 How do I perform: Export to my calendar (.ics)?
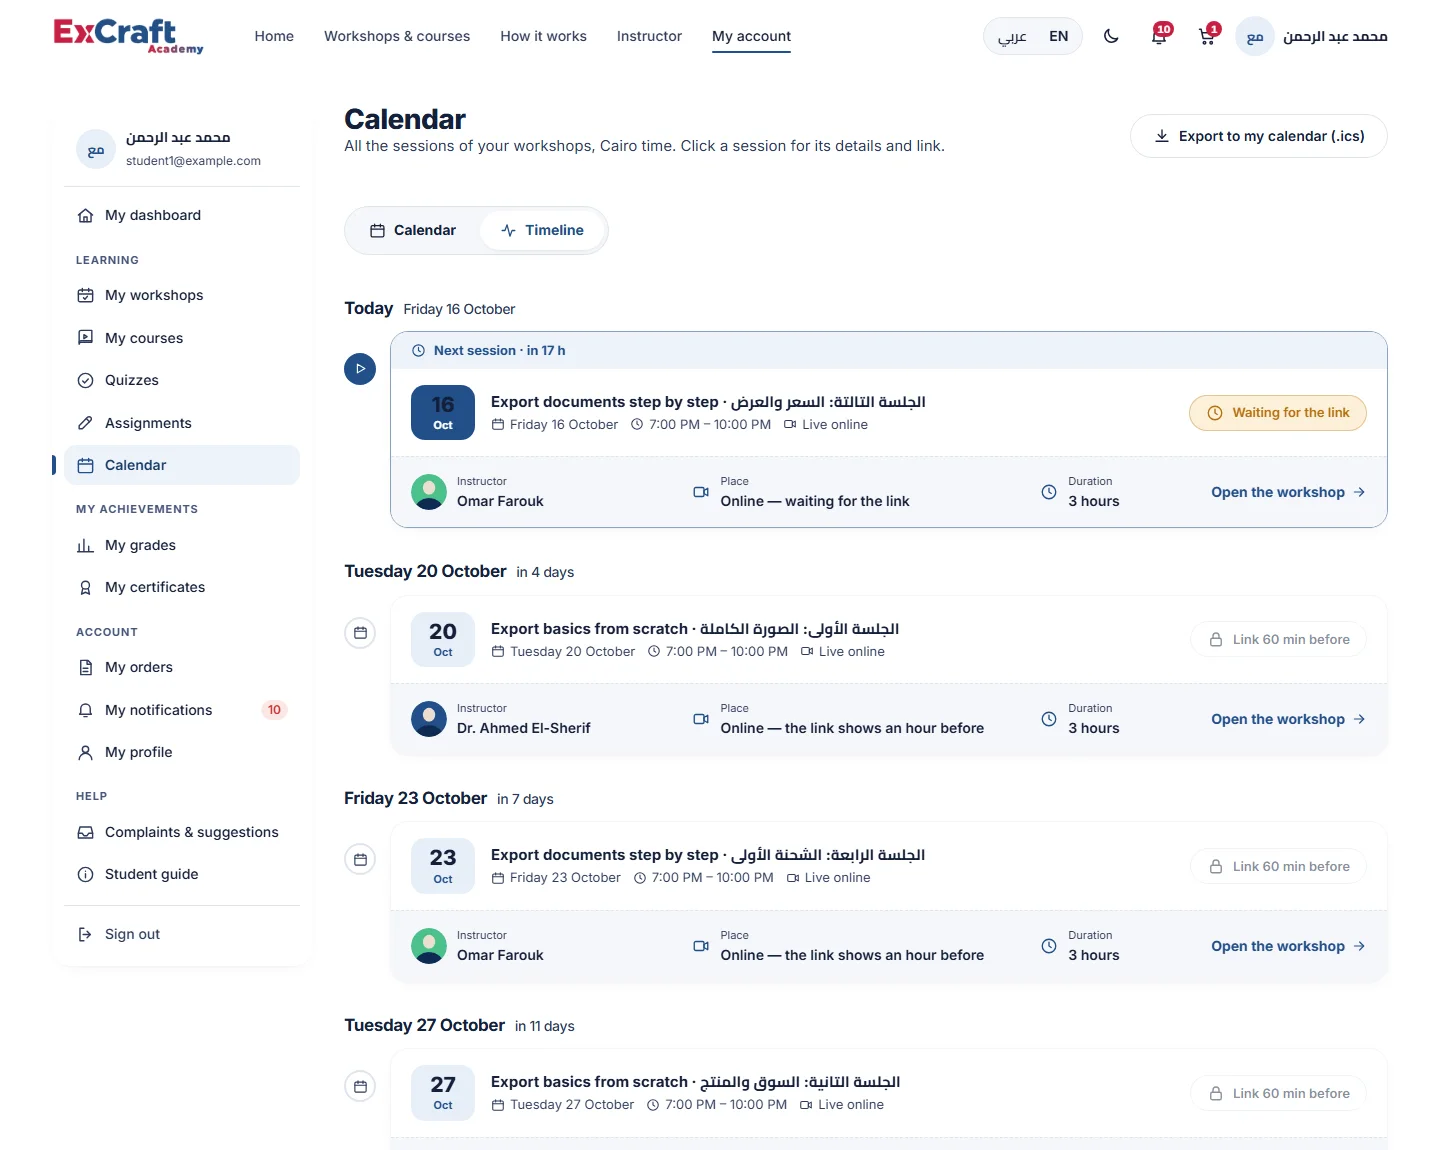coord(1258,136)
